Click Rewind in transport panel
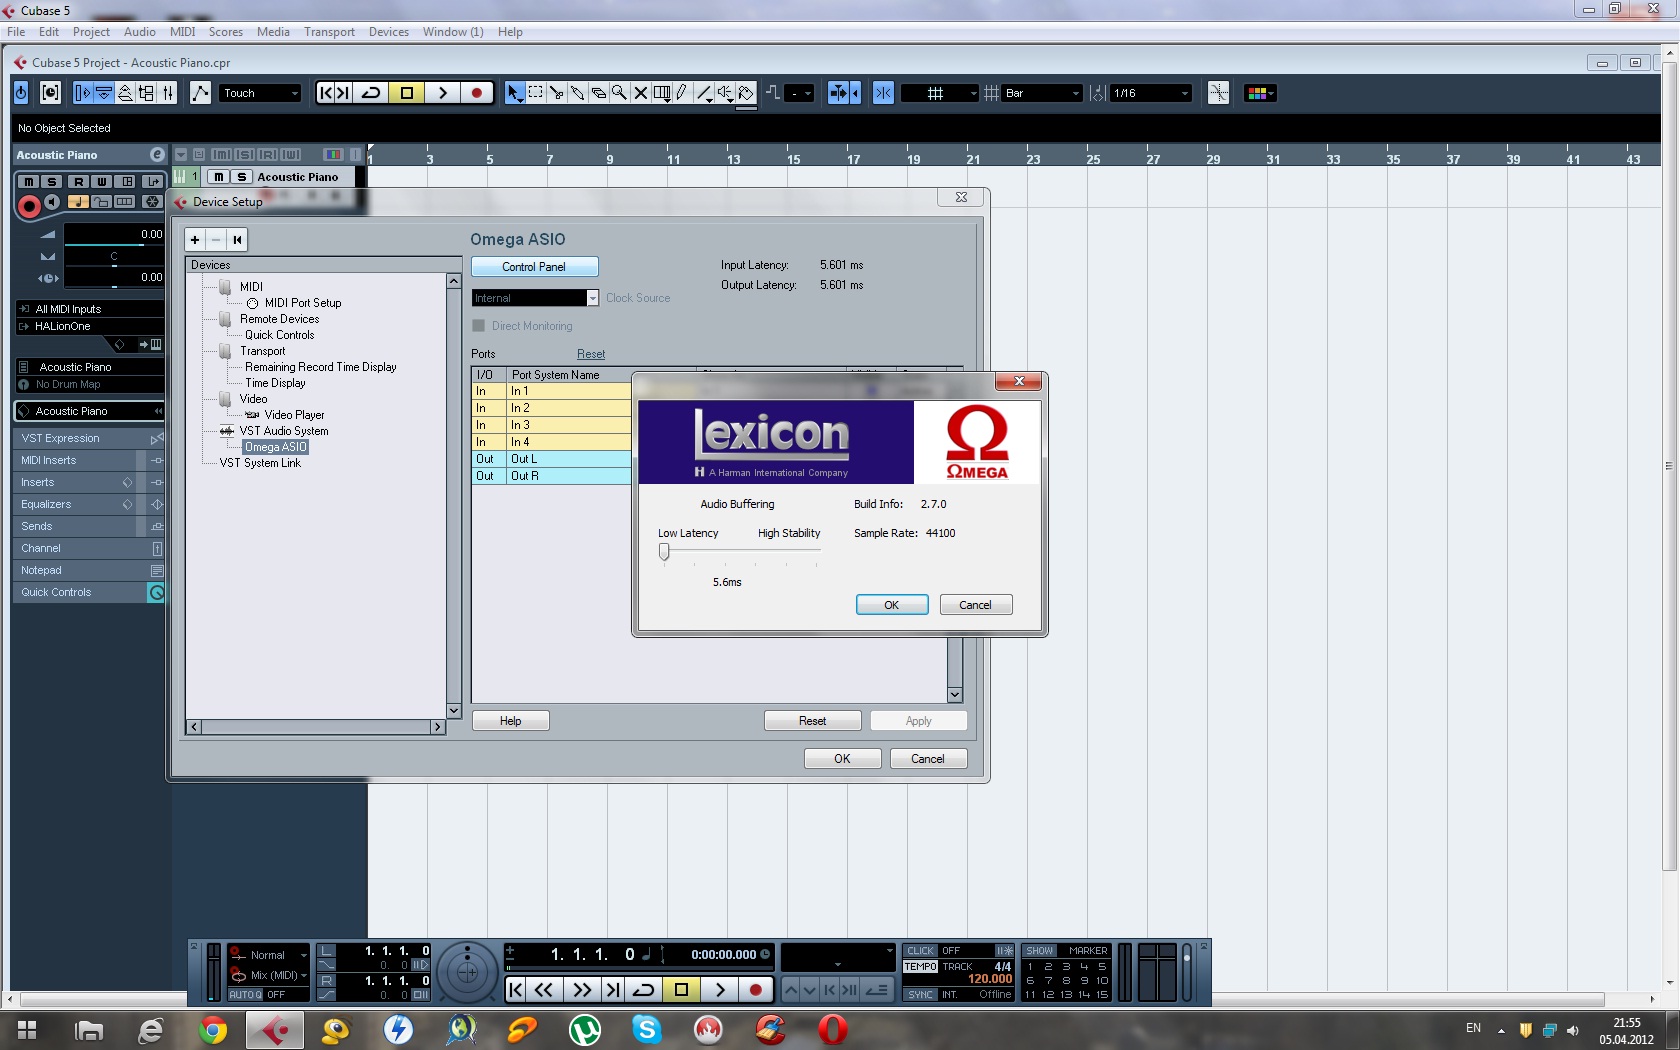 (x=544, y=990)
